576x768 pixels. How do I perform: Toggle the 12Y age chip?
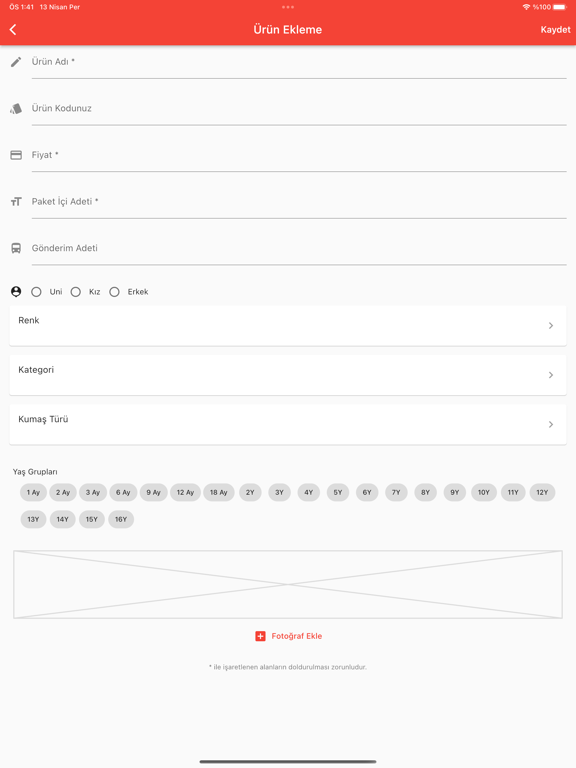point(542,492)
